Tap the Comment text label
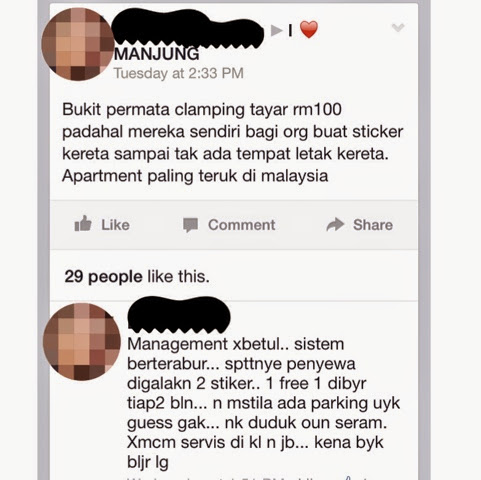Screen dimensions: 481x480 (x=242, y=225)
